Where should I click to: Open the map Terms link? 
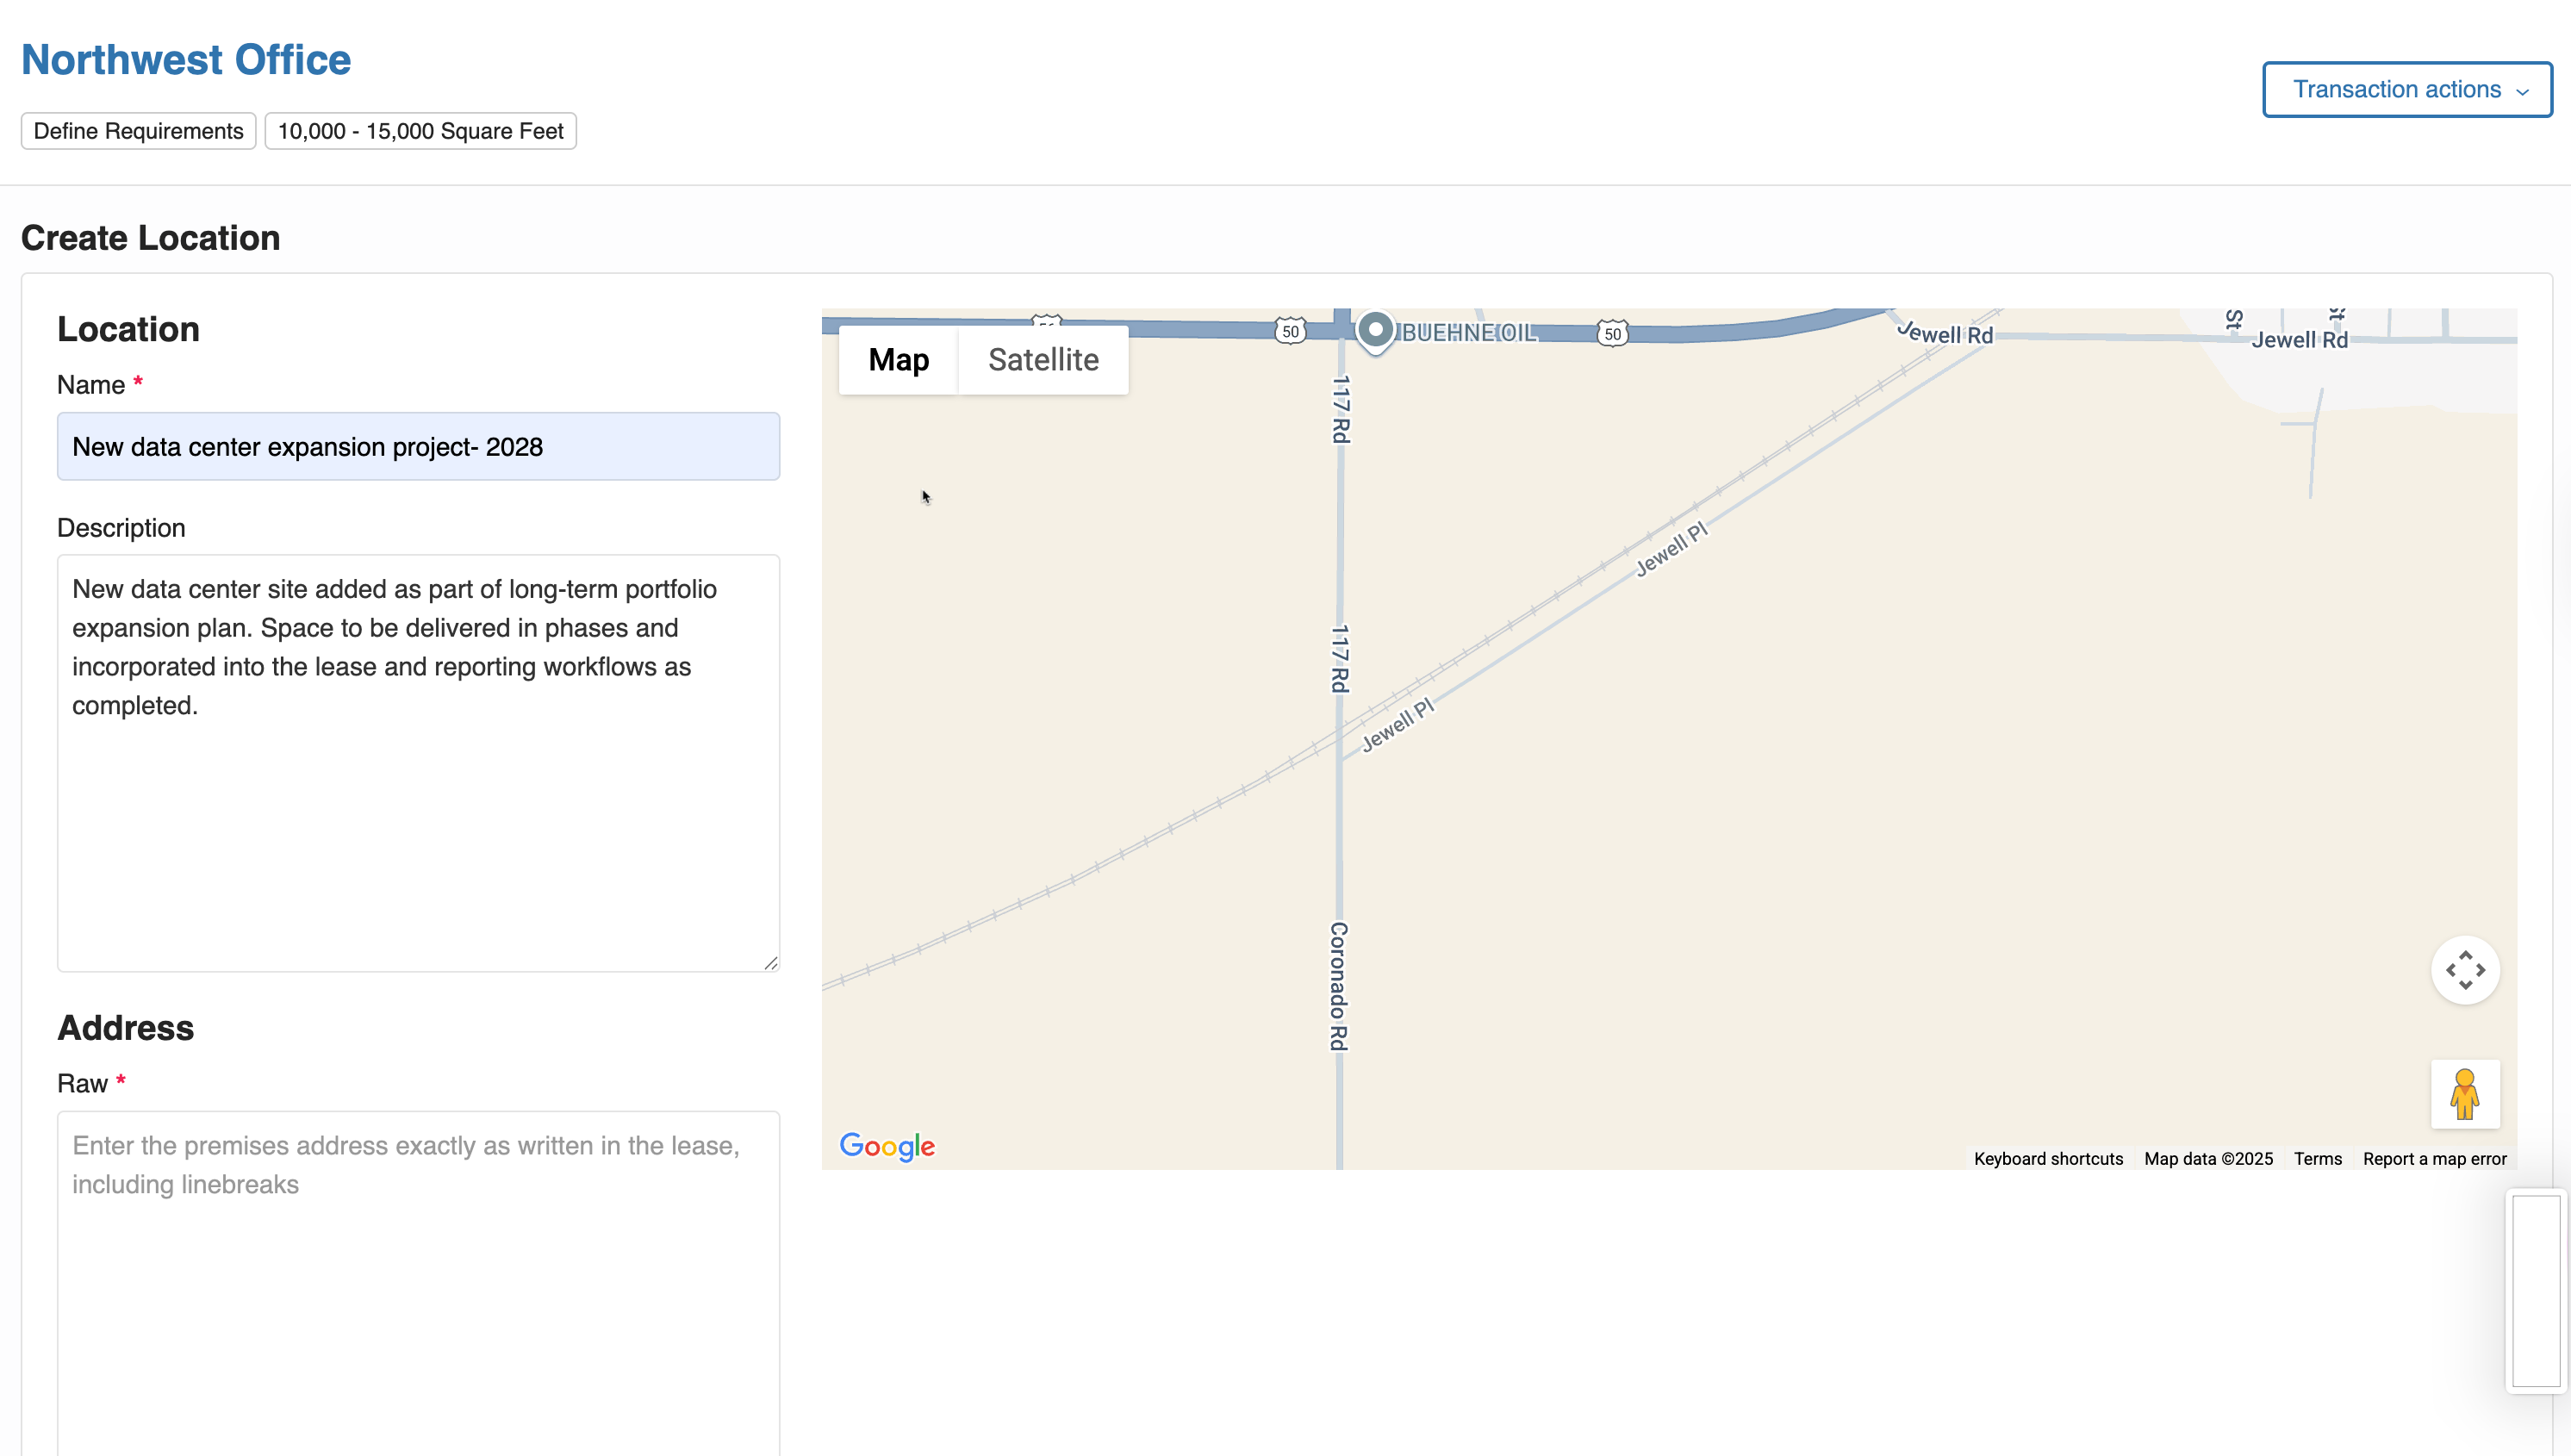tap(2318, 1158)
